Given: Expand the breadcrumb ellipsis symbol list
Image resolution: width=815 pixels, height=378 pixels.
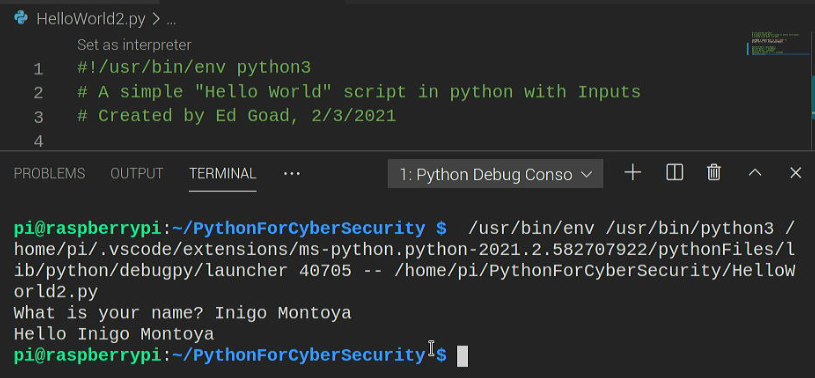Looking at the screenshot, I should click(x=171, y=20).
